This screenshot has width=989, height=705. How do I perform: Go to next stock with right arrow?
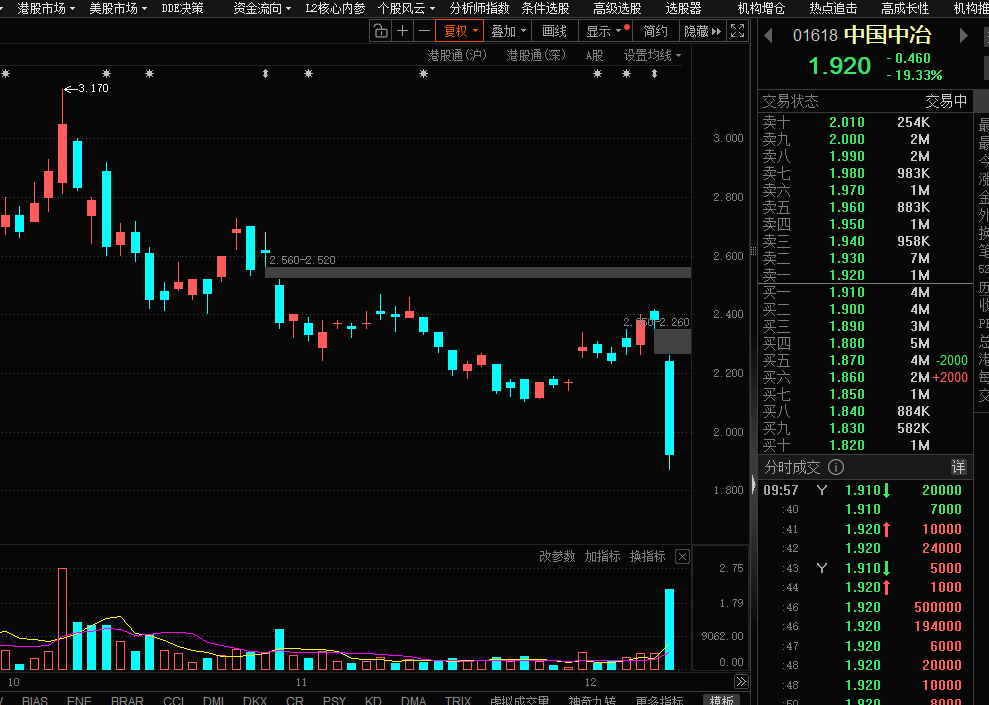(964, 36)
